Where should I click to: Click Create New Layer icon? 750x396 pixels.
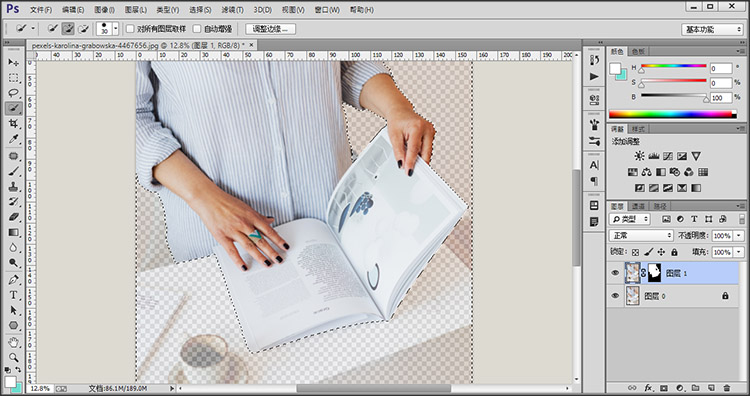(x=711, y=387)
